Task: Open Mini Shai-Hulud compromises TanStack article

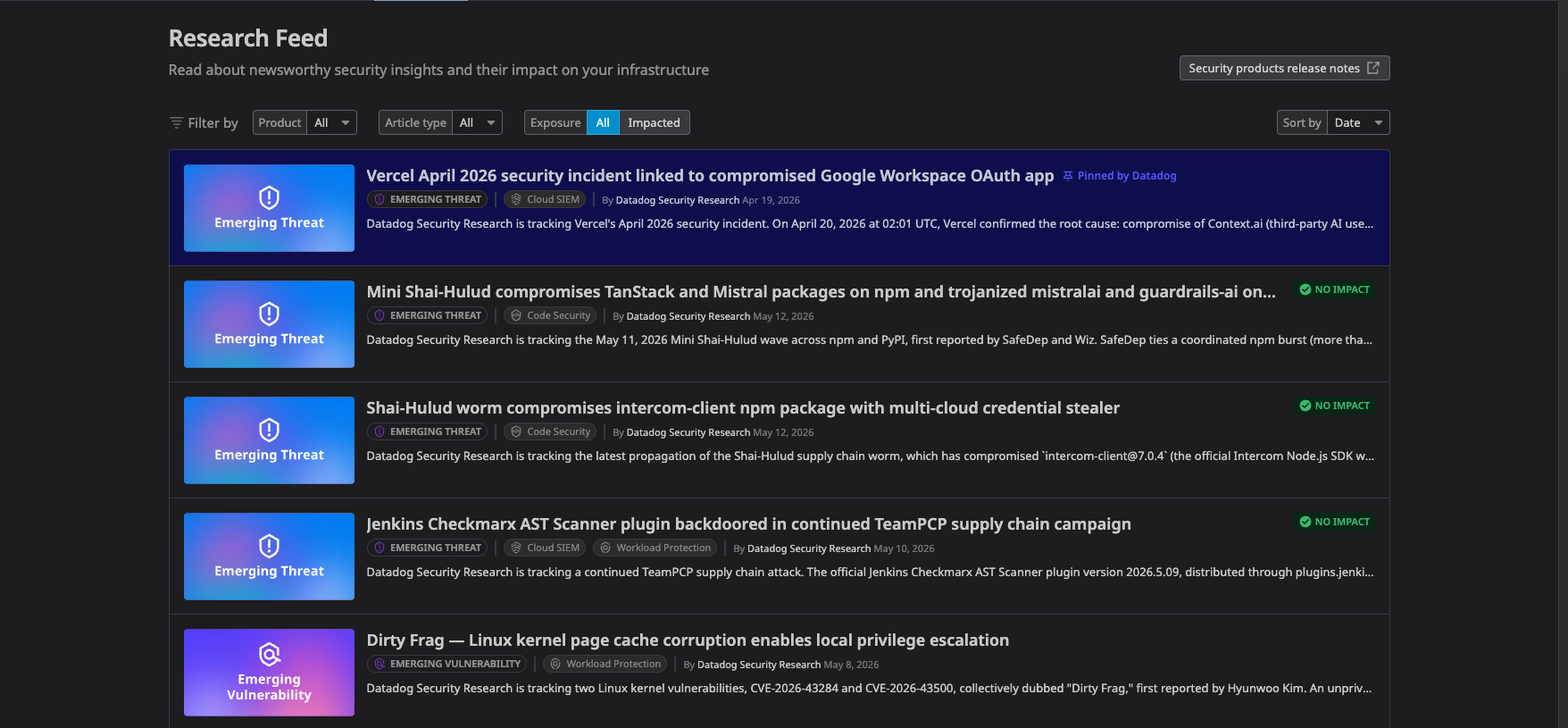Action: pyautogui.click(x=821, y=292)
